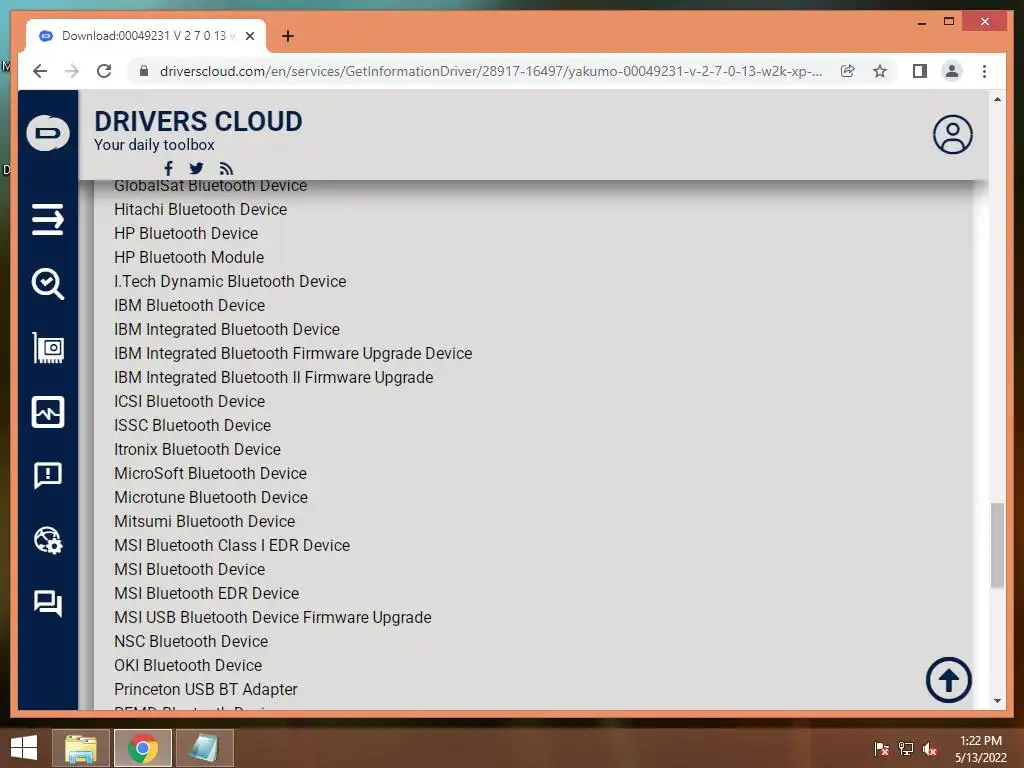The width and height of the screenshot is (1024, 768).
Task: Click the Twitter bird icon
Action: 196,168
